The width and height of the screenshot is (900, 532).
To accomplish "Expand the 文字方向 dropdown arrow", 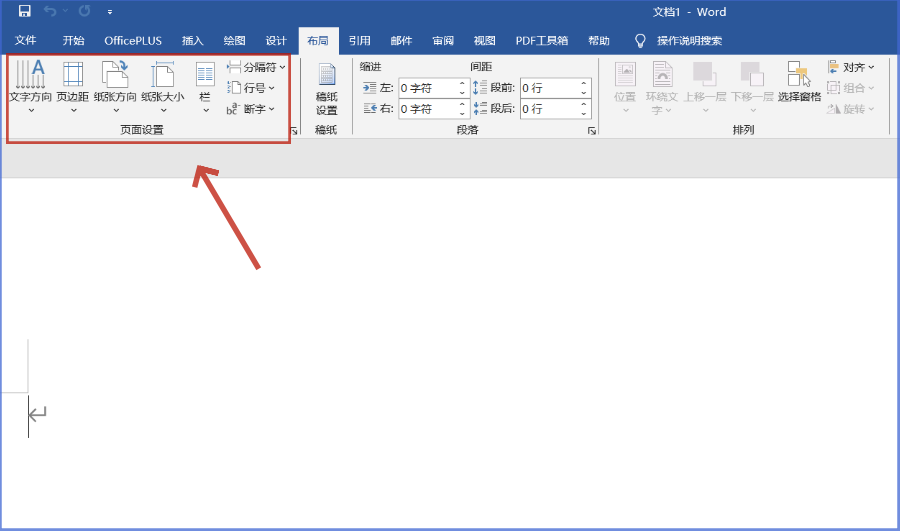I will (x=31, y=110).
